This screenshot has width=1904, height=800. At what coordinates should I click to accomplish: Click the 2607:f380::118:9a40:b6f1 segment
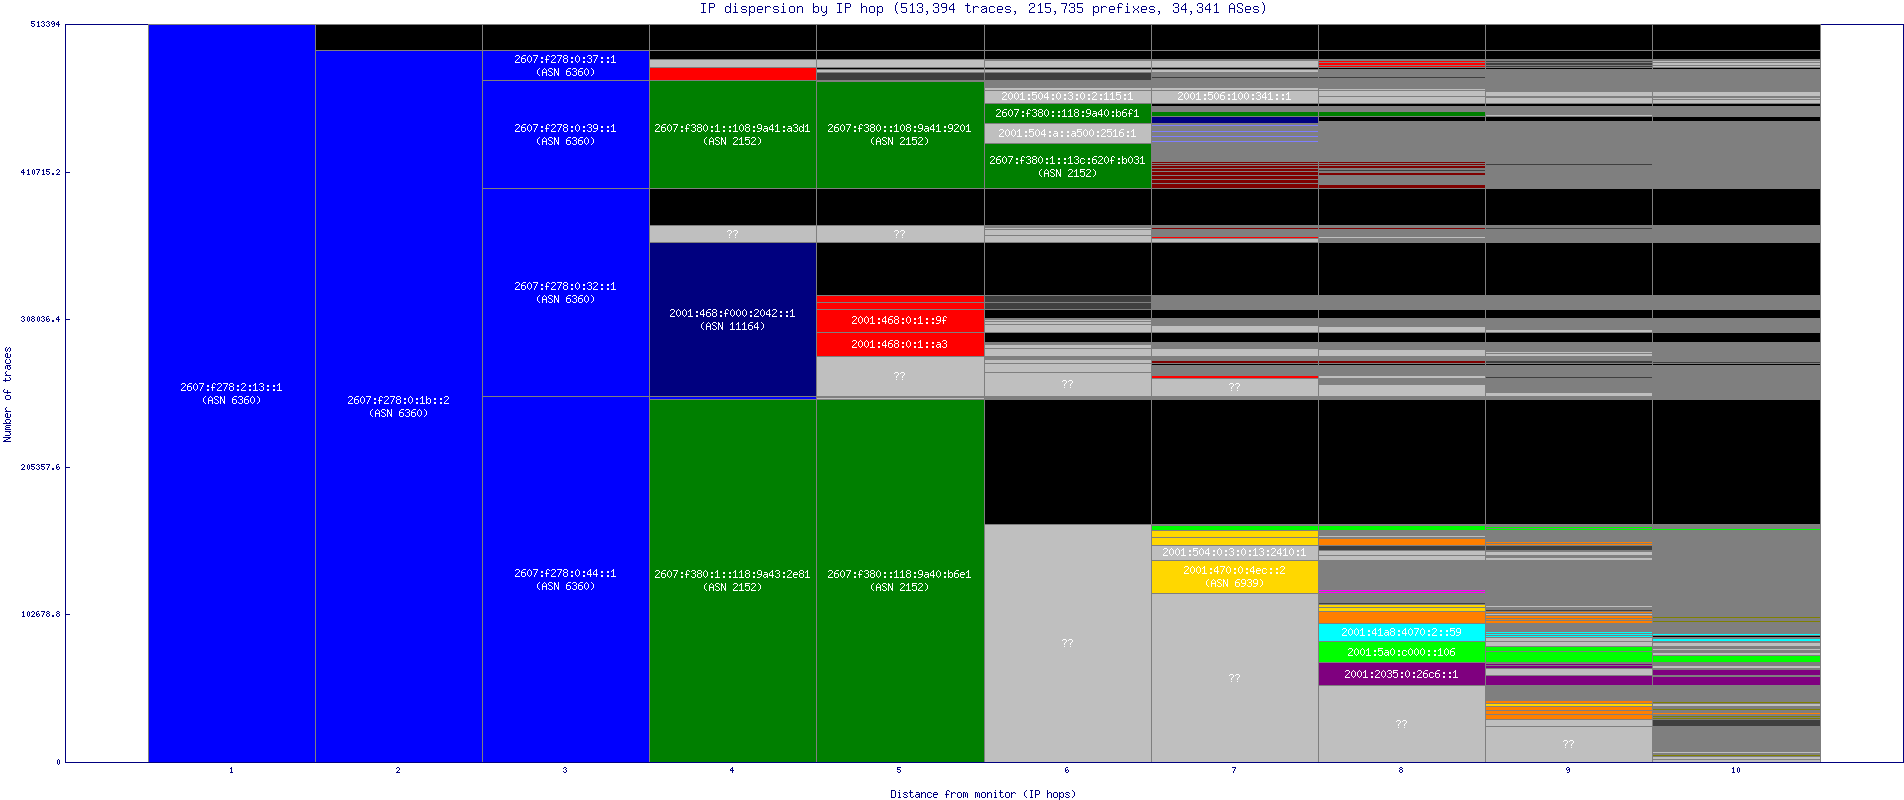[x=1067, y=113]
